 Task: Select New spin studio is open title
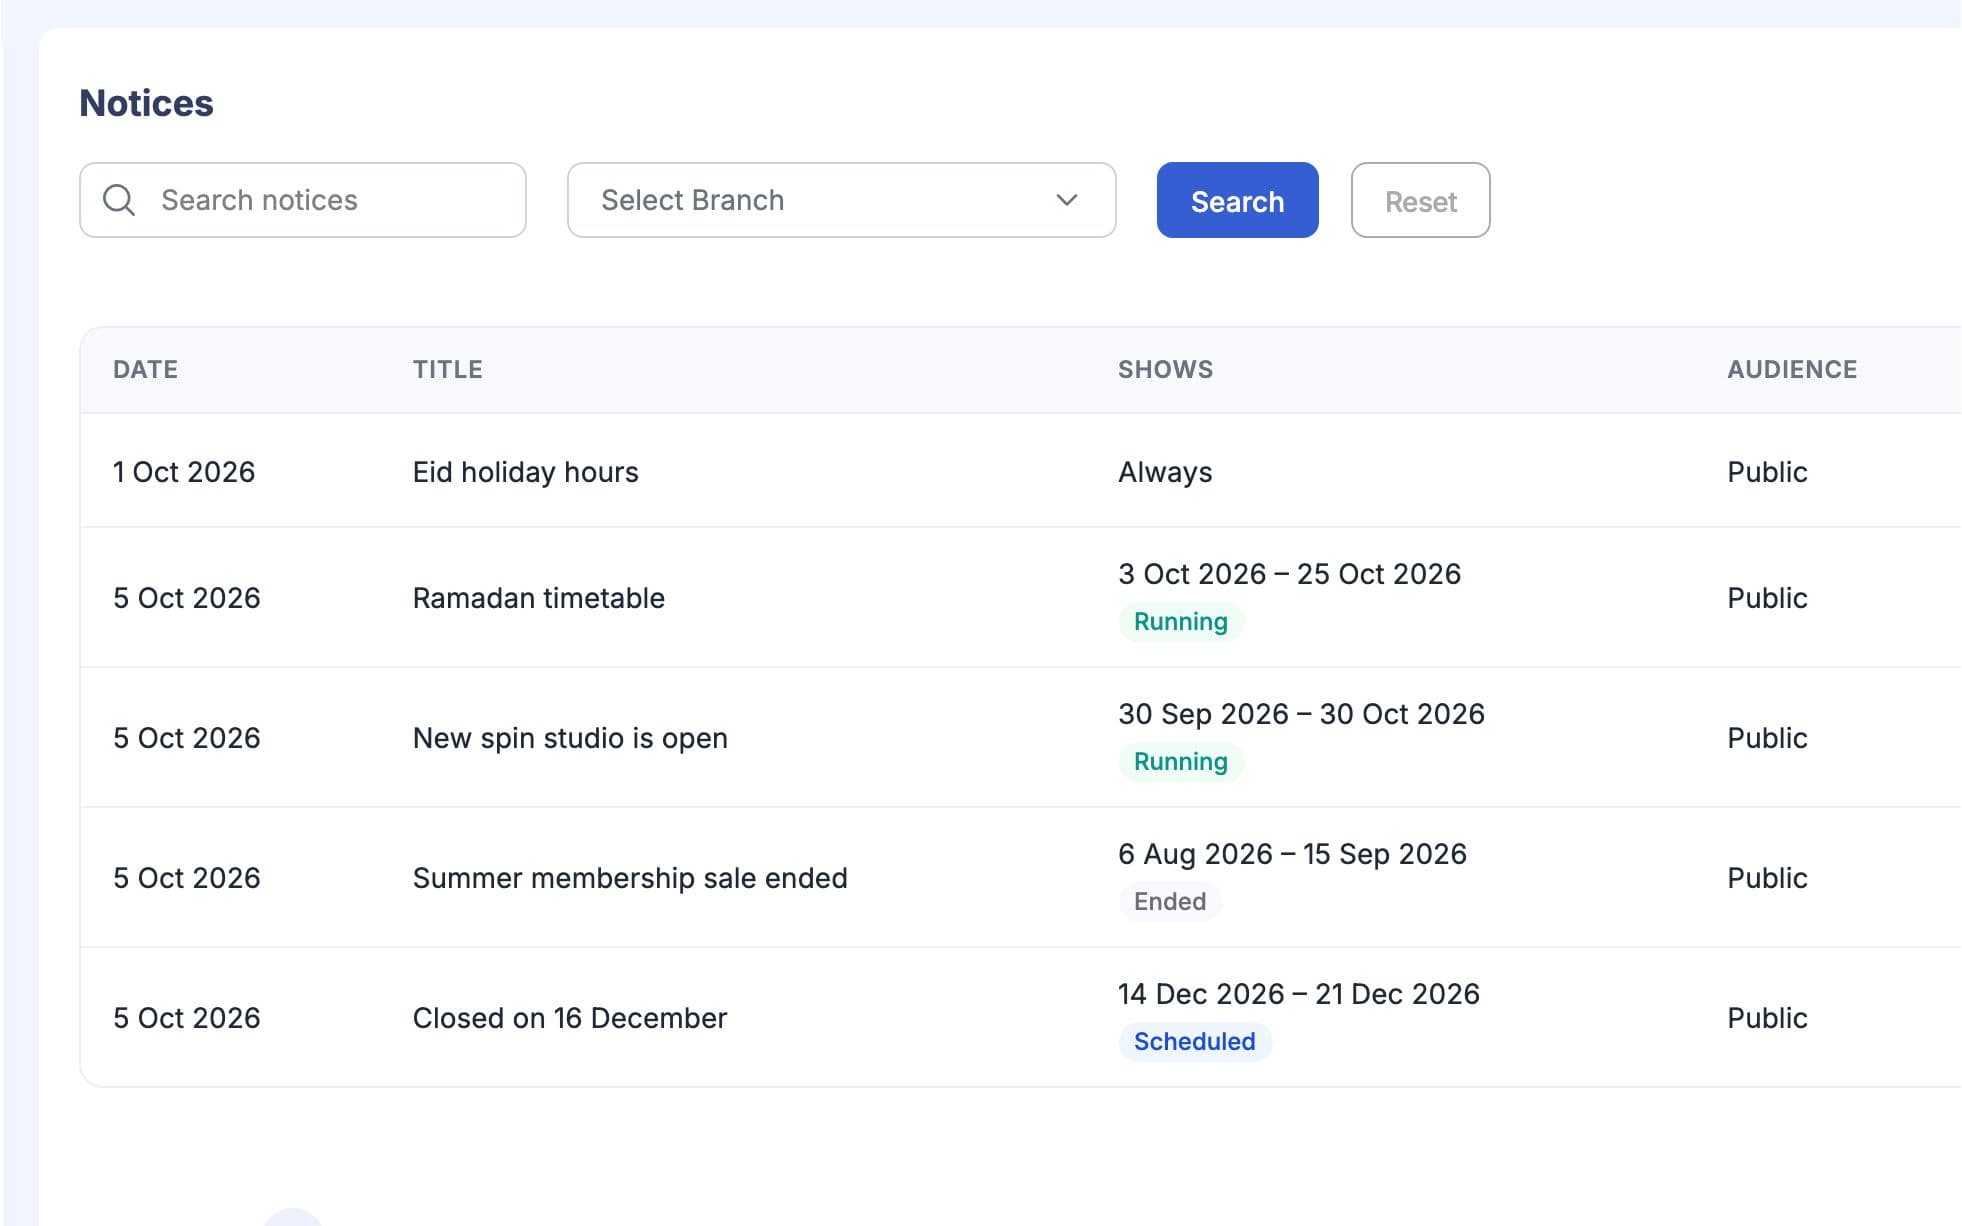point(570,738)
